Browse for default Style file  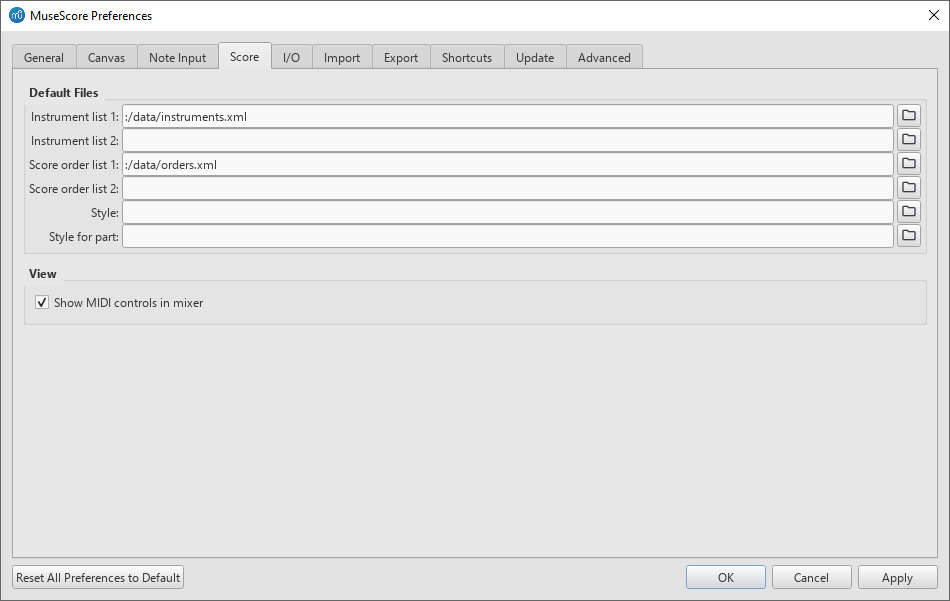pyautogui.click(x=908, y=212)
